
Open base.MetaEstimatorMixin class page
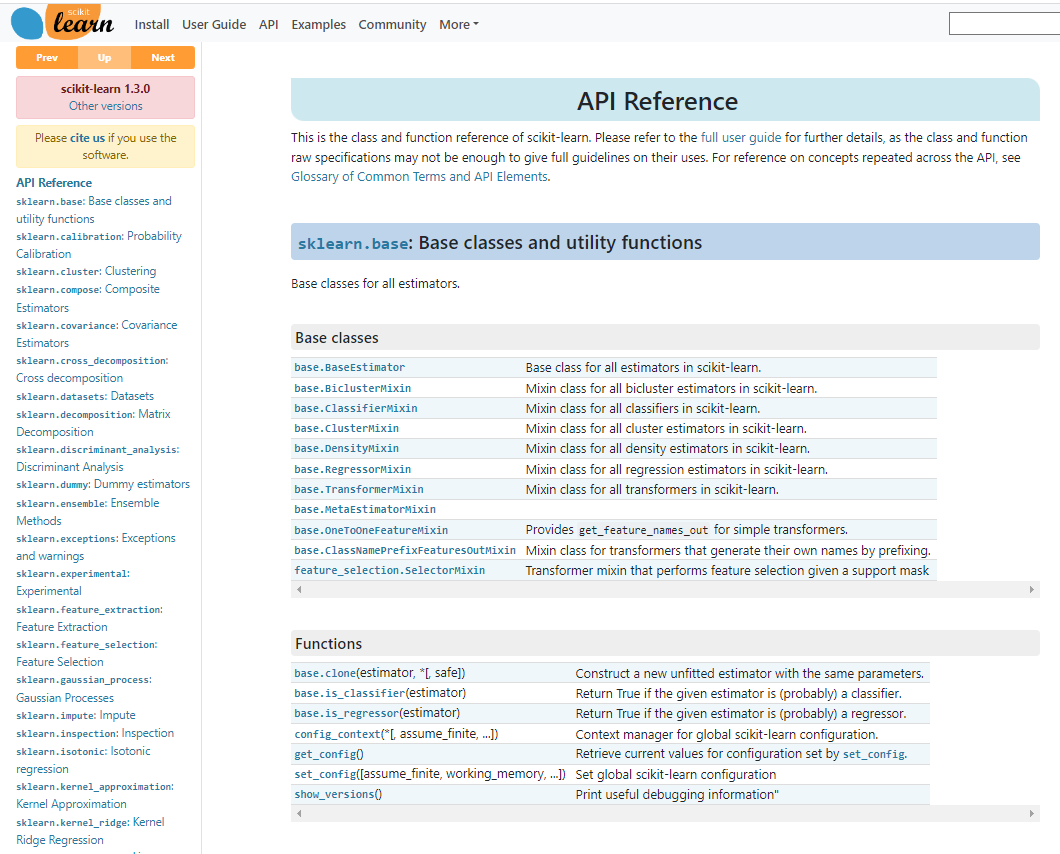pyautogui.click(x=365, y=509)
